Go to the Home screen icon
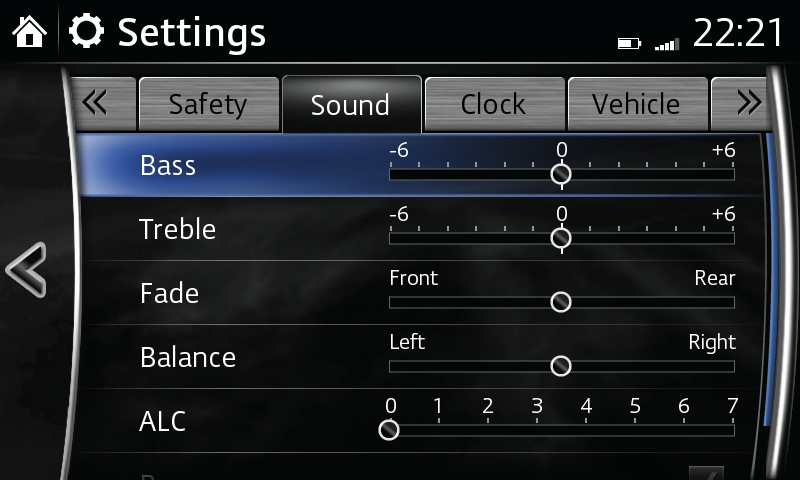This screenshot has height=480, width=800. point(29,32)
